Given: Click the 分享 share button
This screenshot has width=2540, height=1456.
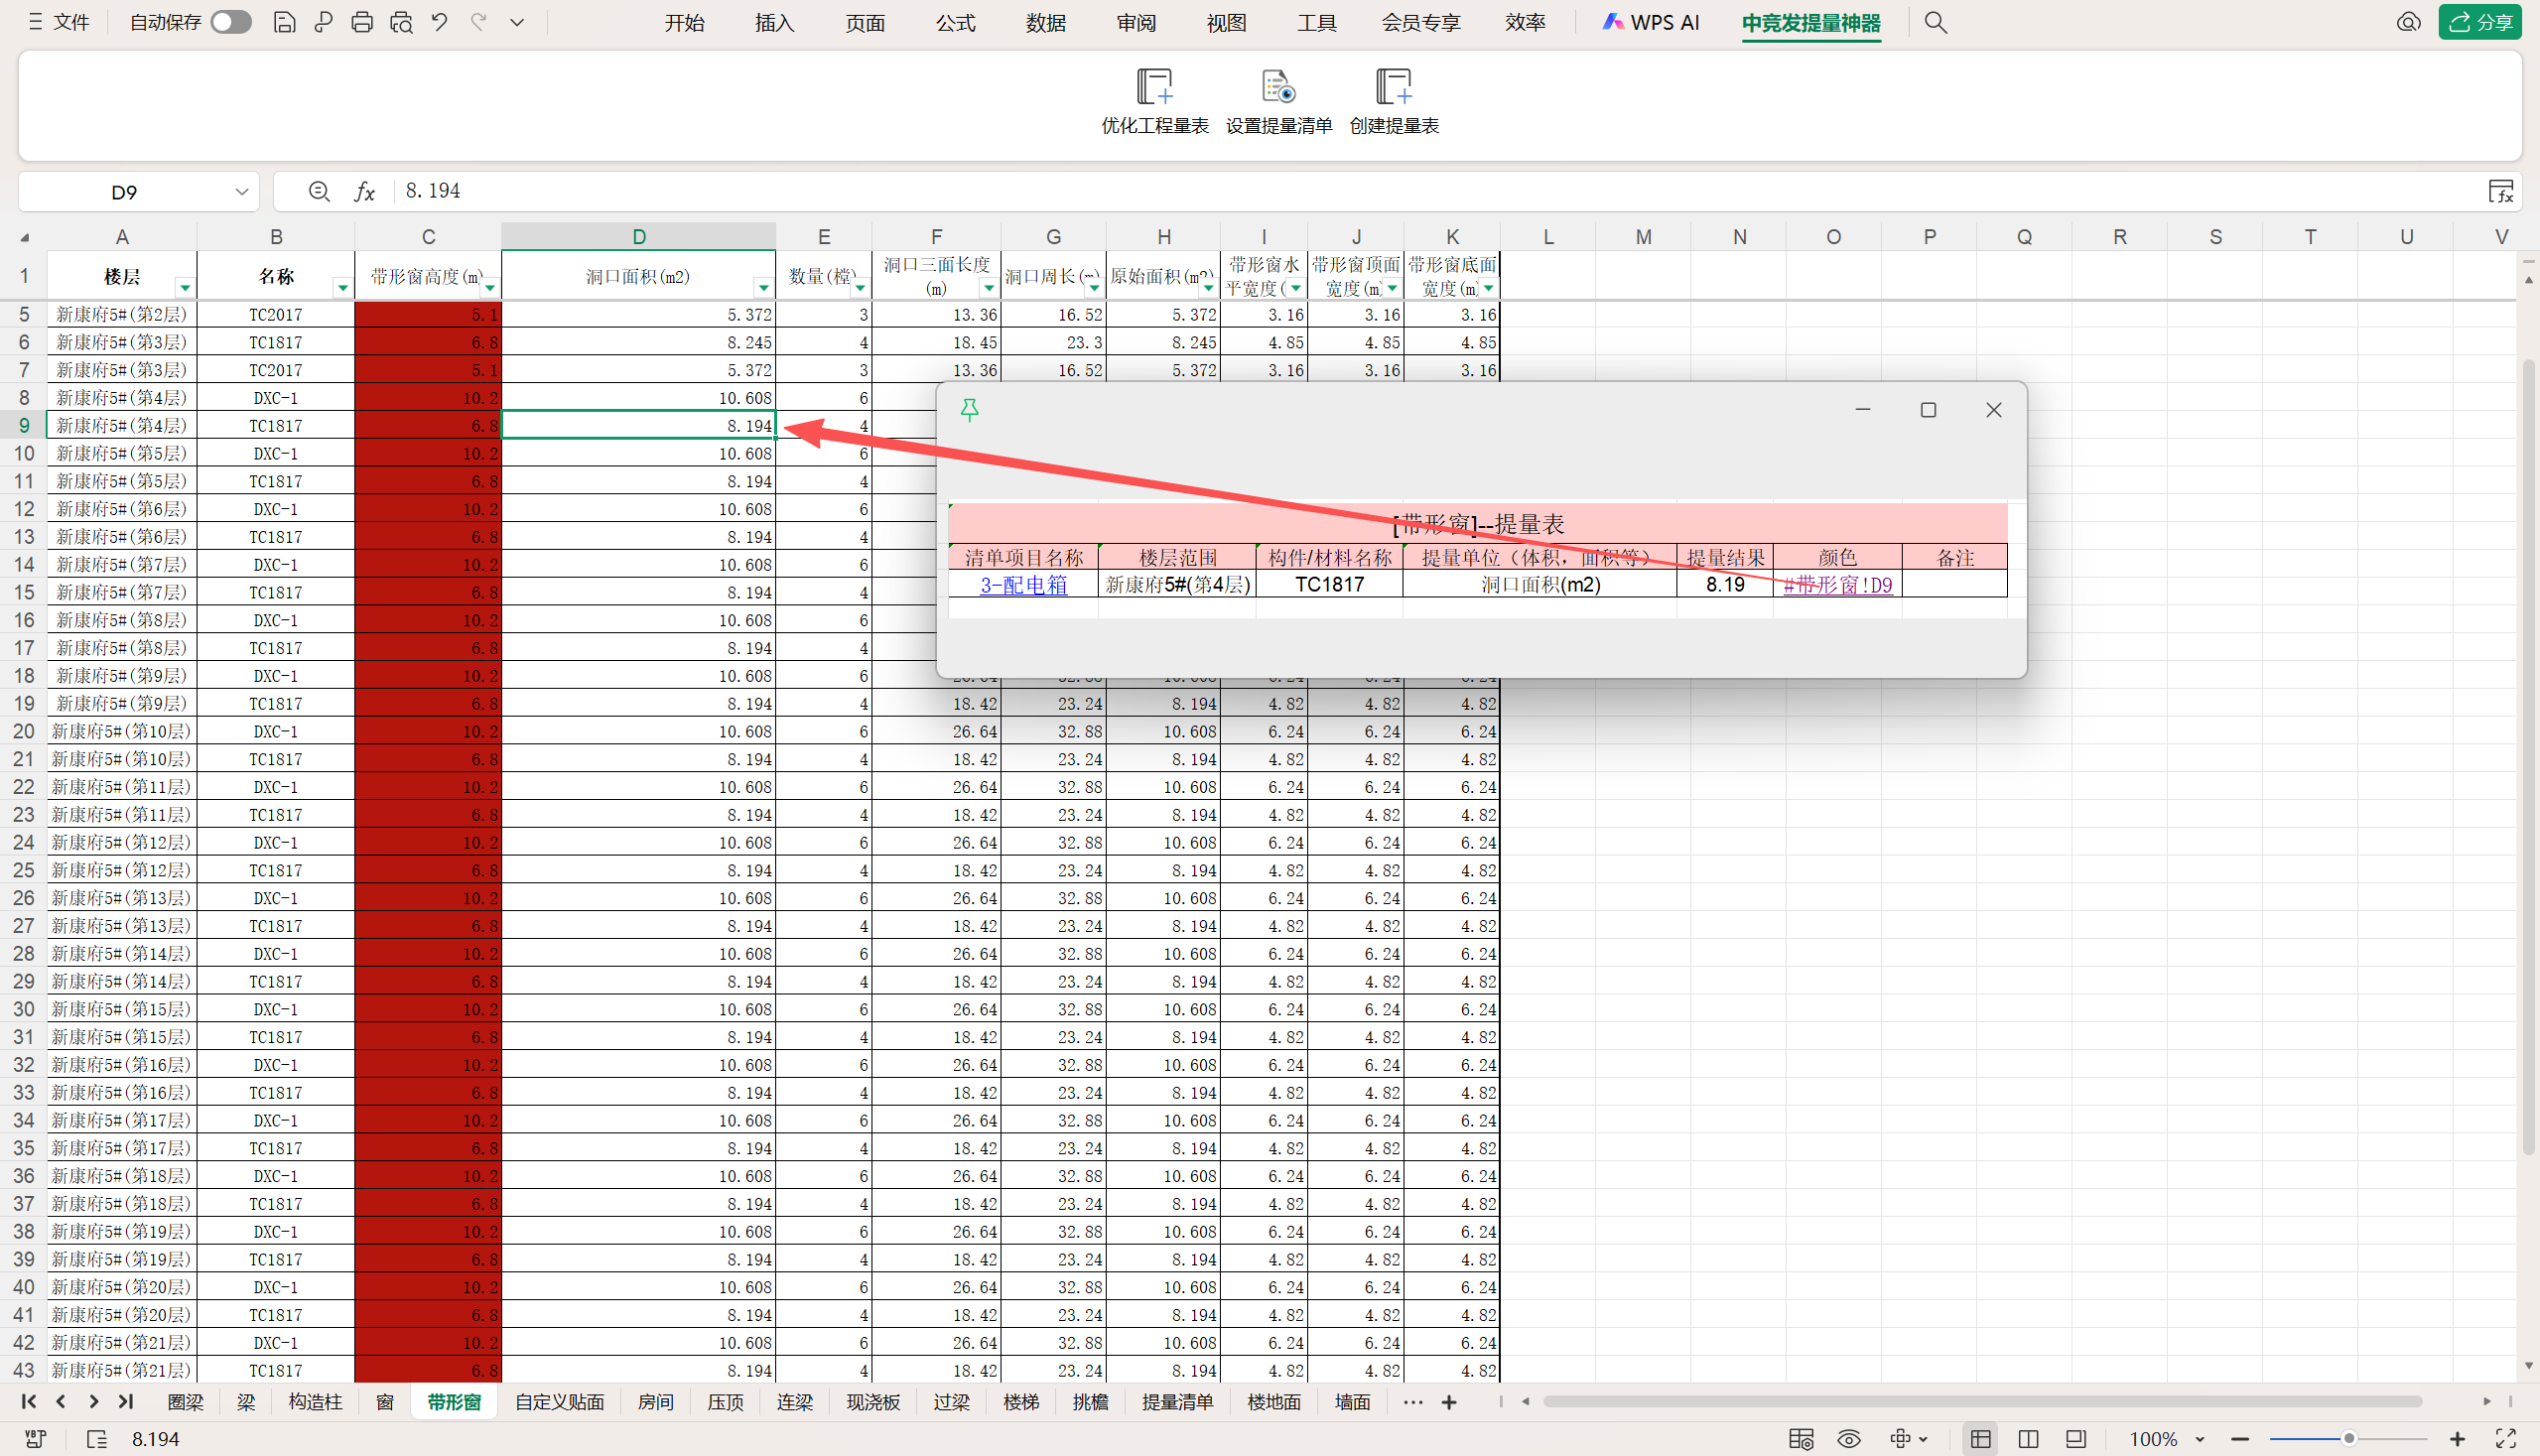Looking at the screenshot, I should (2479, 22).
